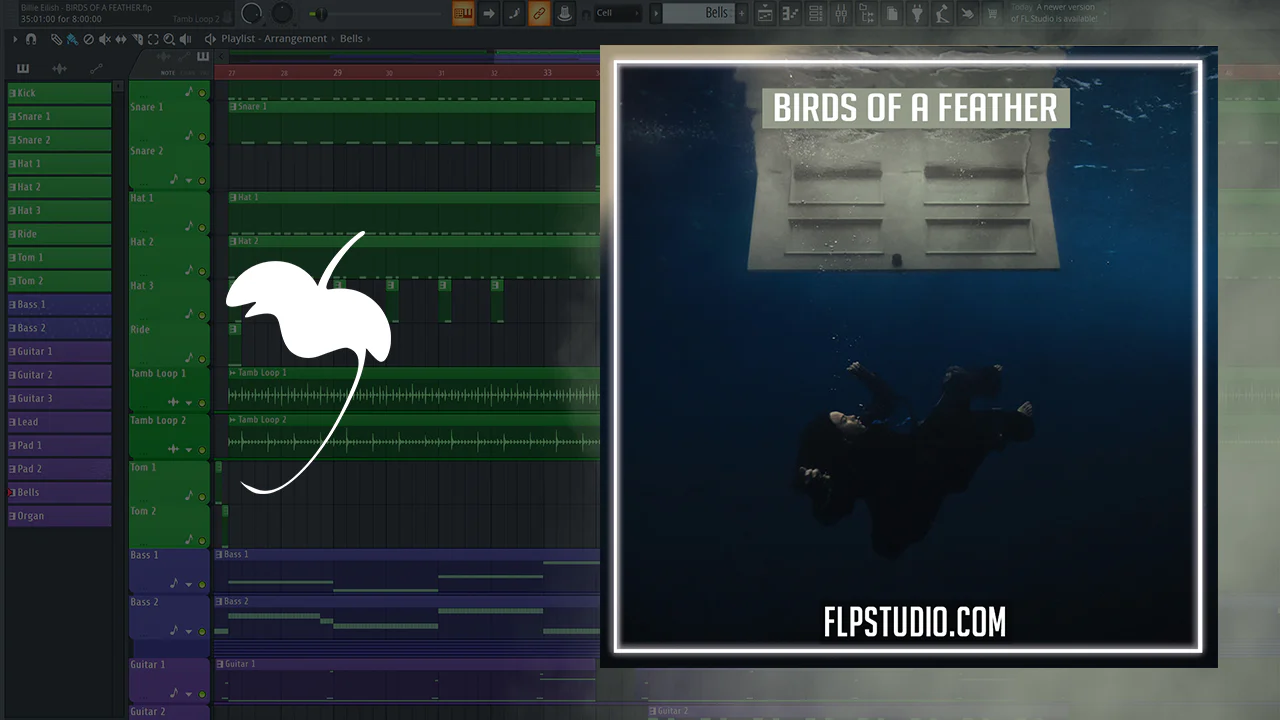Mute the Snare 2 track
The image size is (1280, 720).
[x=202, y=181]
